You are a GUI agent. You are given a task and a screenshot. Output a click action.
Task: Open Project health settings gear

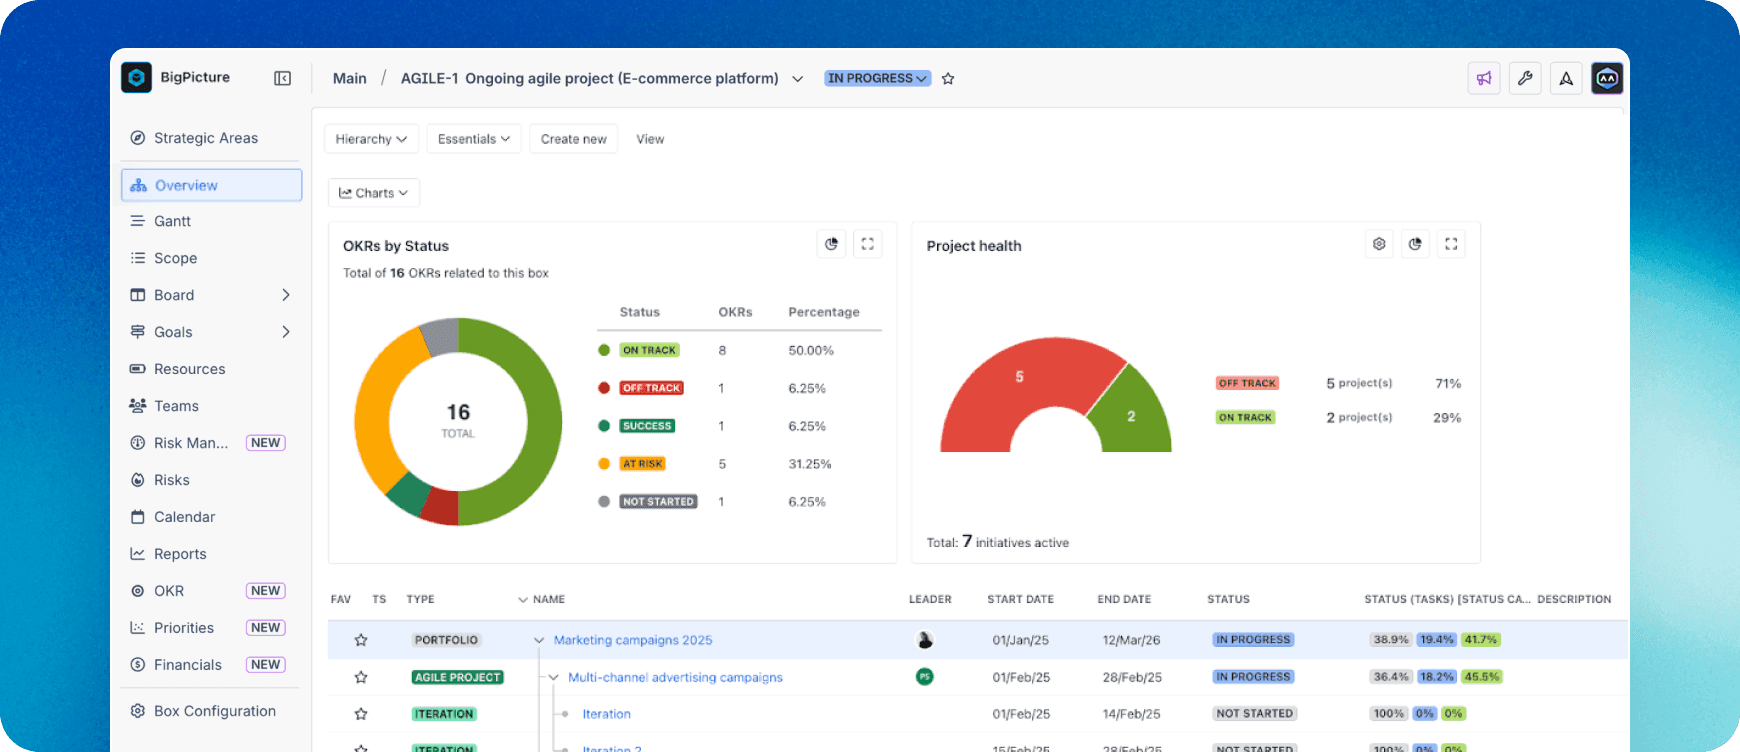(x=1379, y=244)
